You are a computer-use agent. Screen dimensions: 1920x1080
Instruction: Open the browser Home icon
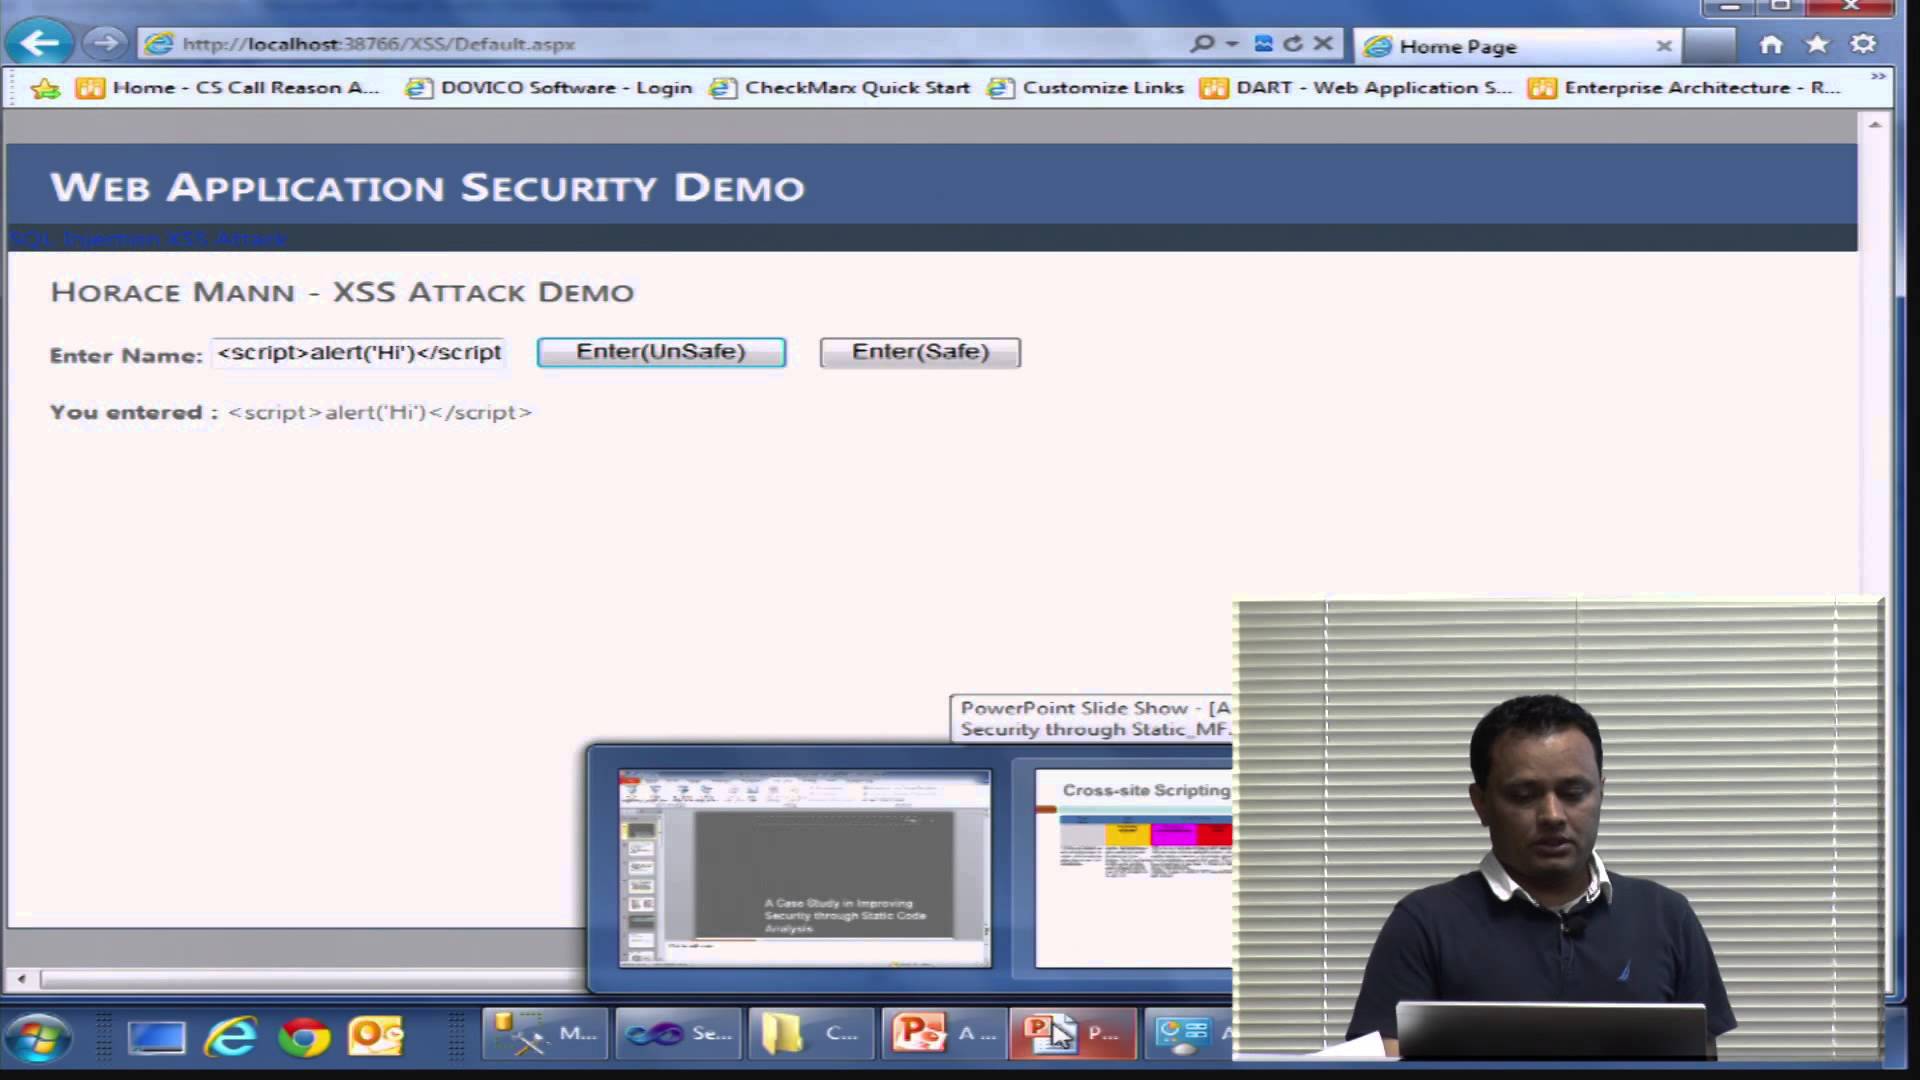[x=1771, y=44]
